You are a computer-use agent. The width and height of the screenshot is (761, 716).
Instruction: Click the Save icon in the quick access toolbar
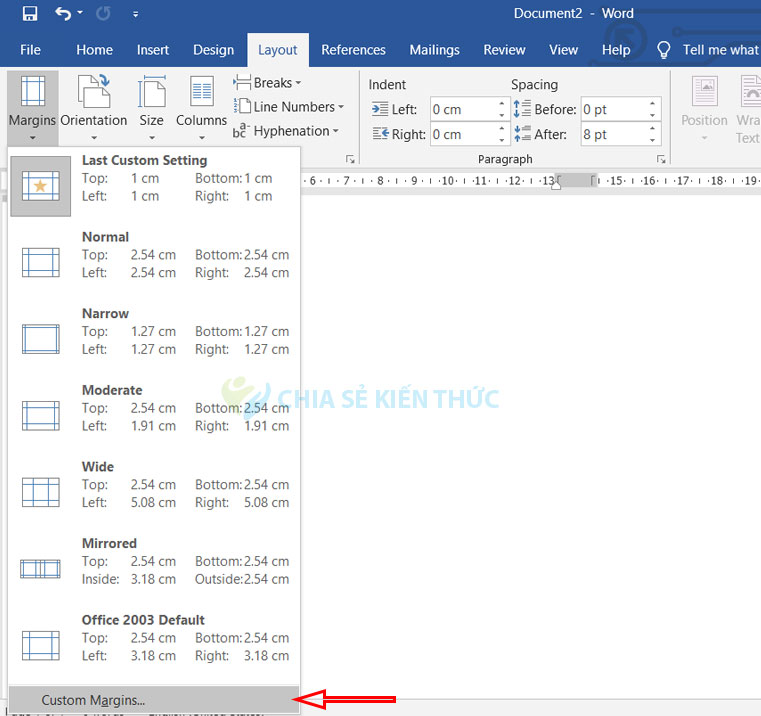tap(30, 14)
